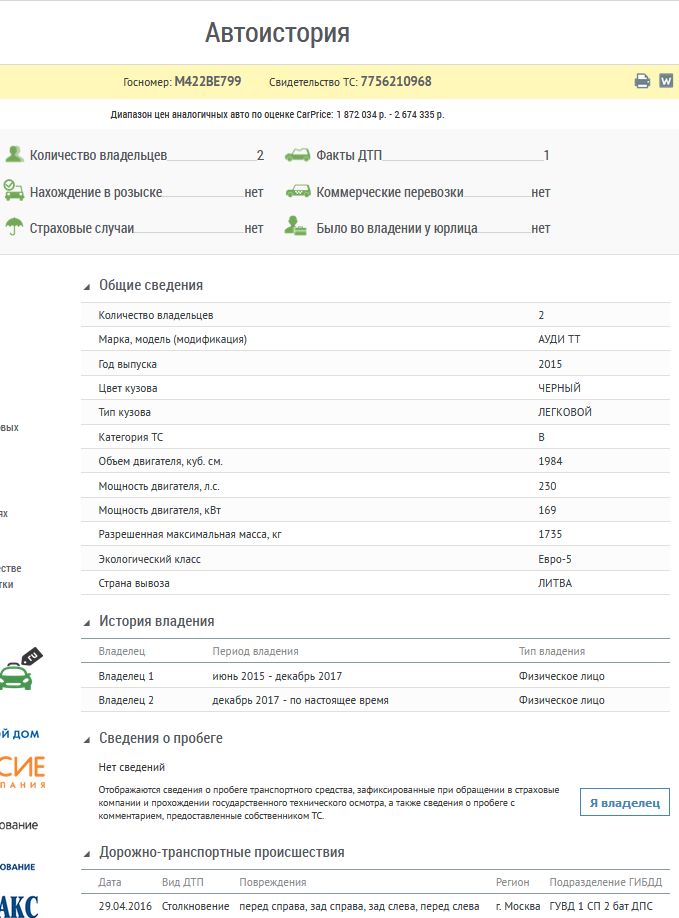Viewport: 679px width, 918px height.
Task: Click the printer icon in the yellow bar
Action: 642,81
